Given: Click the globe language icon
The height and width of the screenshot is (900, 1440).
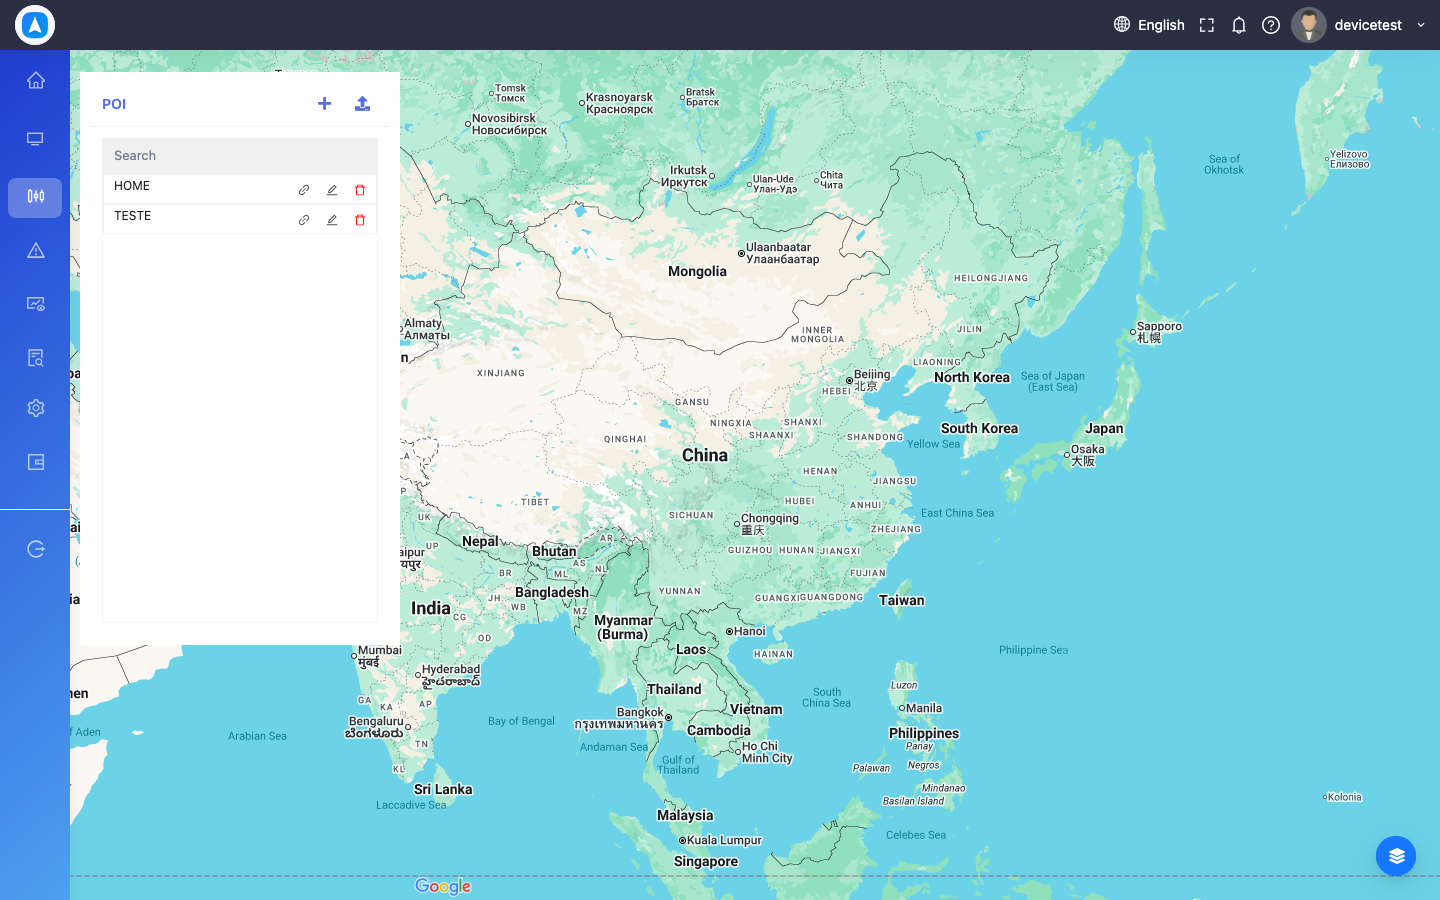Looking at the screenshot, I should [x=1122, y=24].
